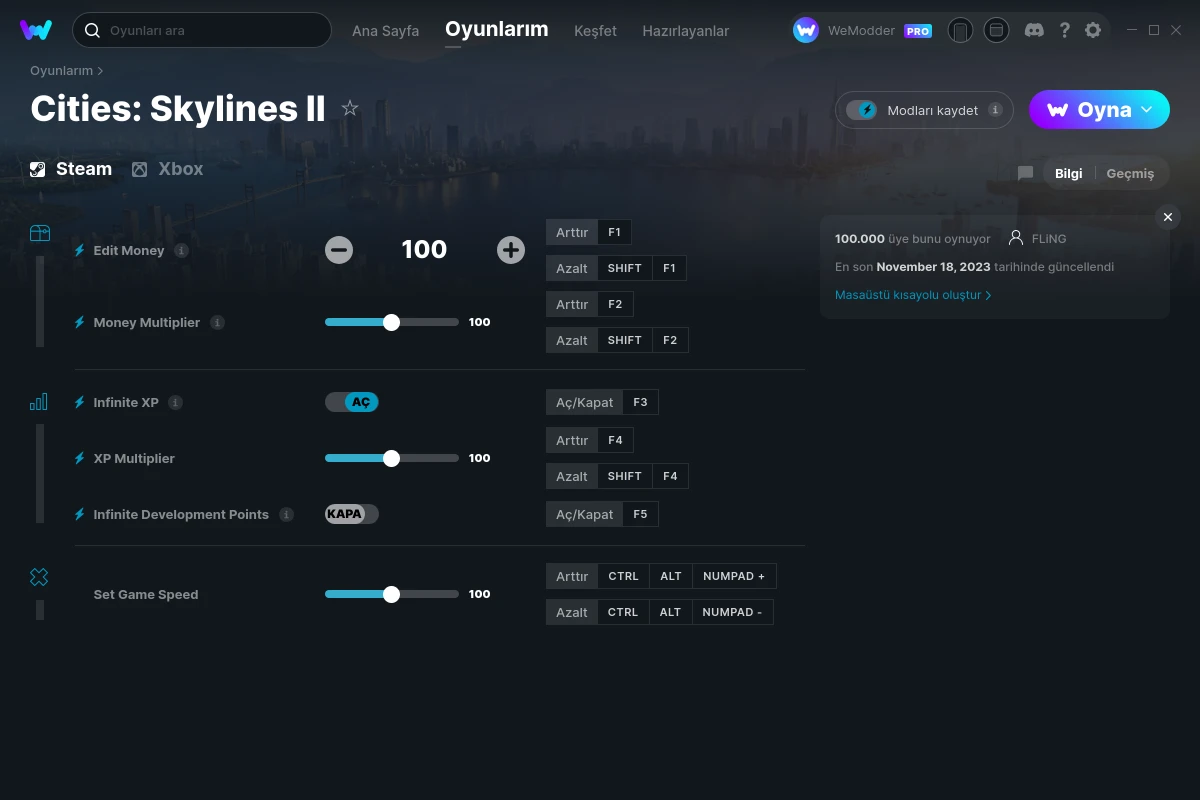Open the info icon beside Edit Money
The width and height of the screenshot is (1200, 800).
point(181,251)
